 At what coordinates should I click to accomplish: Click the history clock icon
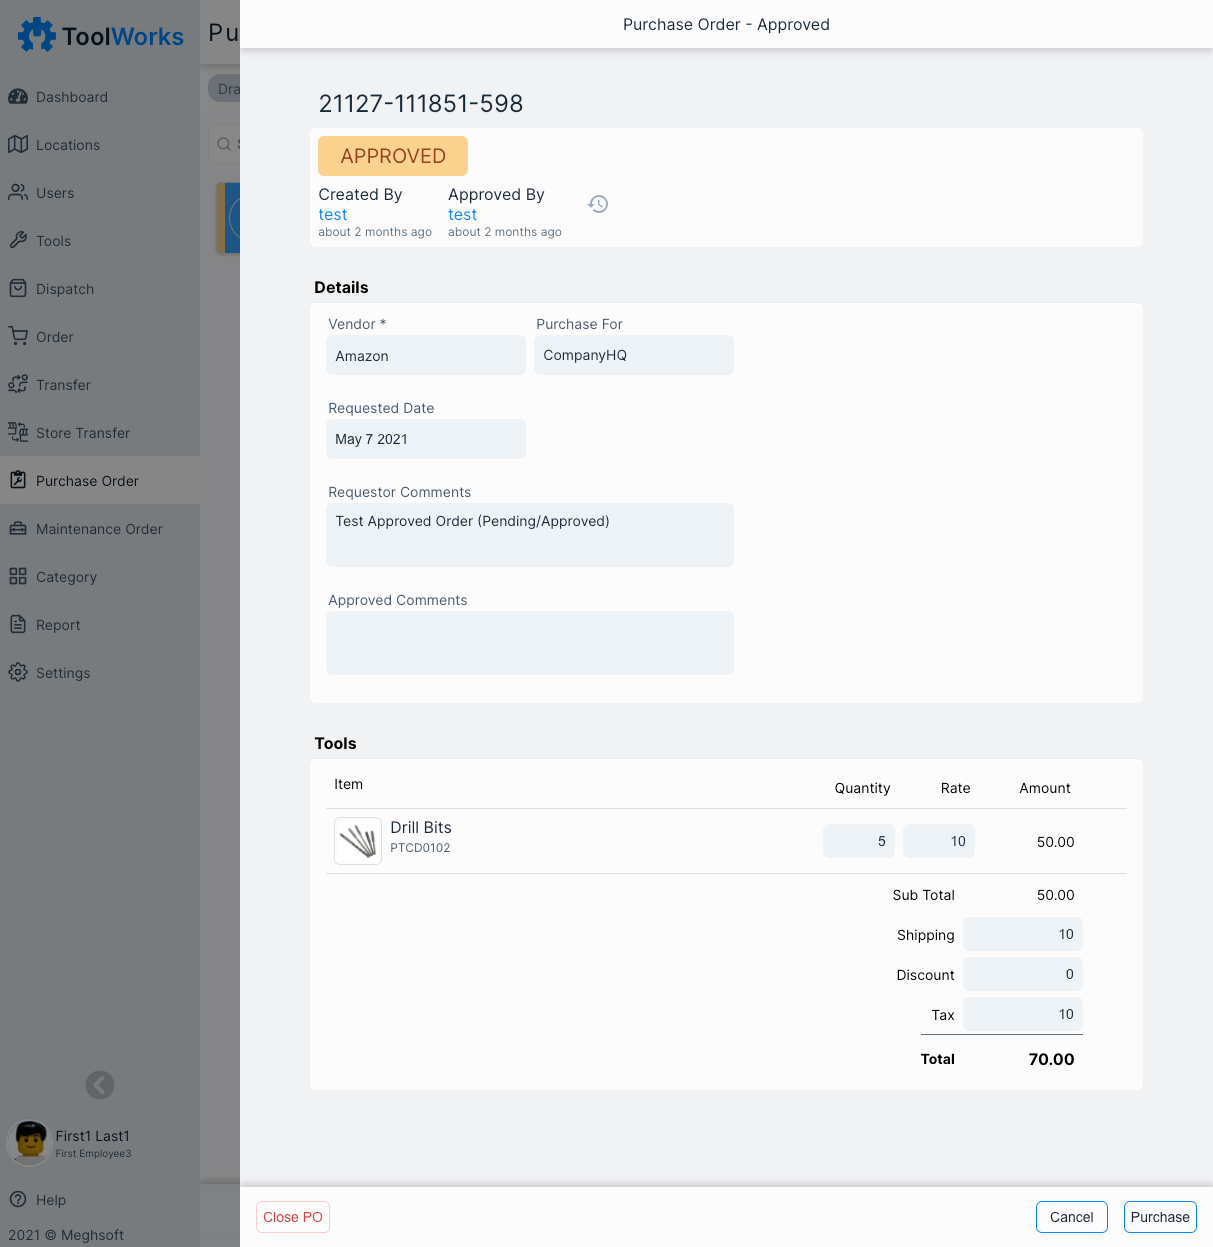598,204
